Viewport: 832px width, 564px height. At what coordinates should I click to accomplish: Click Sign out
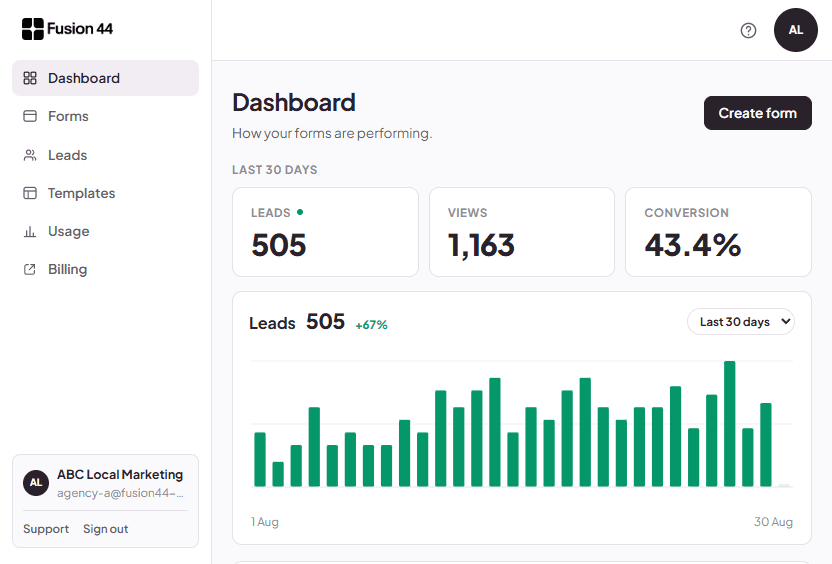[106, 529]
